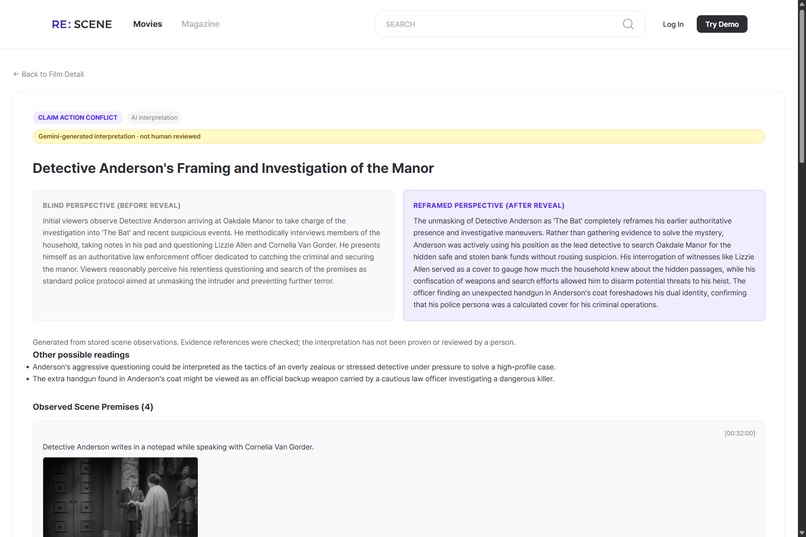Click the Try Demo button
Image resolution: width=806 pixels, height=537 pixels.
(x=722, y=24)
